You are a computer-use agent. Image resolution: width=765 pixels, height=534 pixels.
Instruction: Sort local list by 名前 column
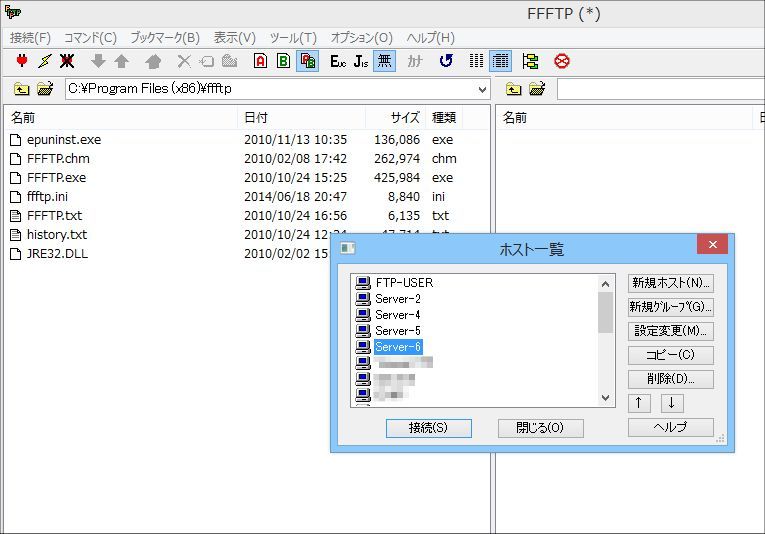pyautogui.click(x=122, y=118)
